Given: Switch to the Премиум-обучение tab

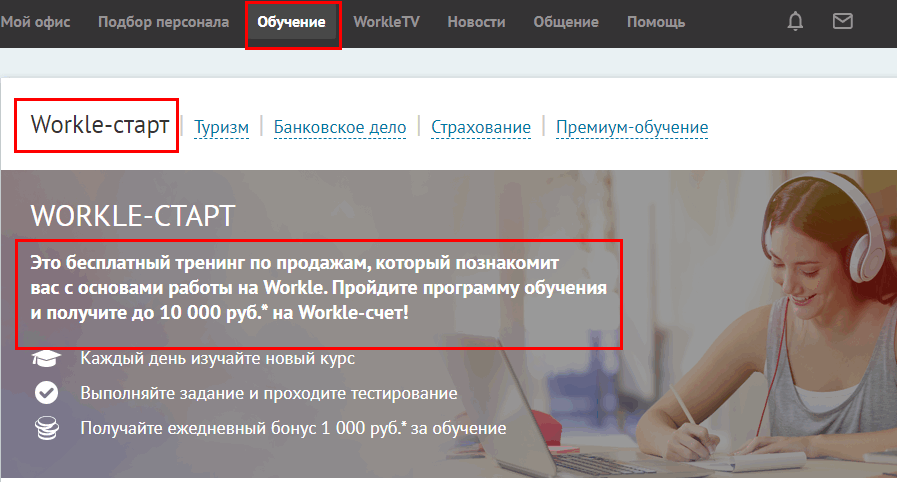Looking at the screenshot, I should click(632, 127).
